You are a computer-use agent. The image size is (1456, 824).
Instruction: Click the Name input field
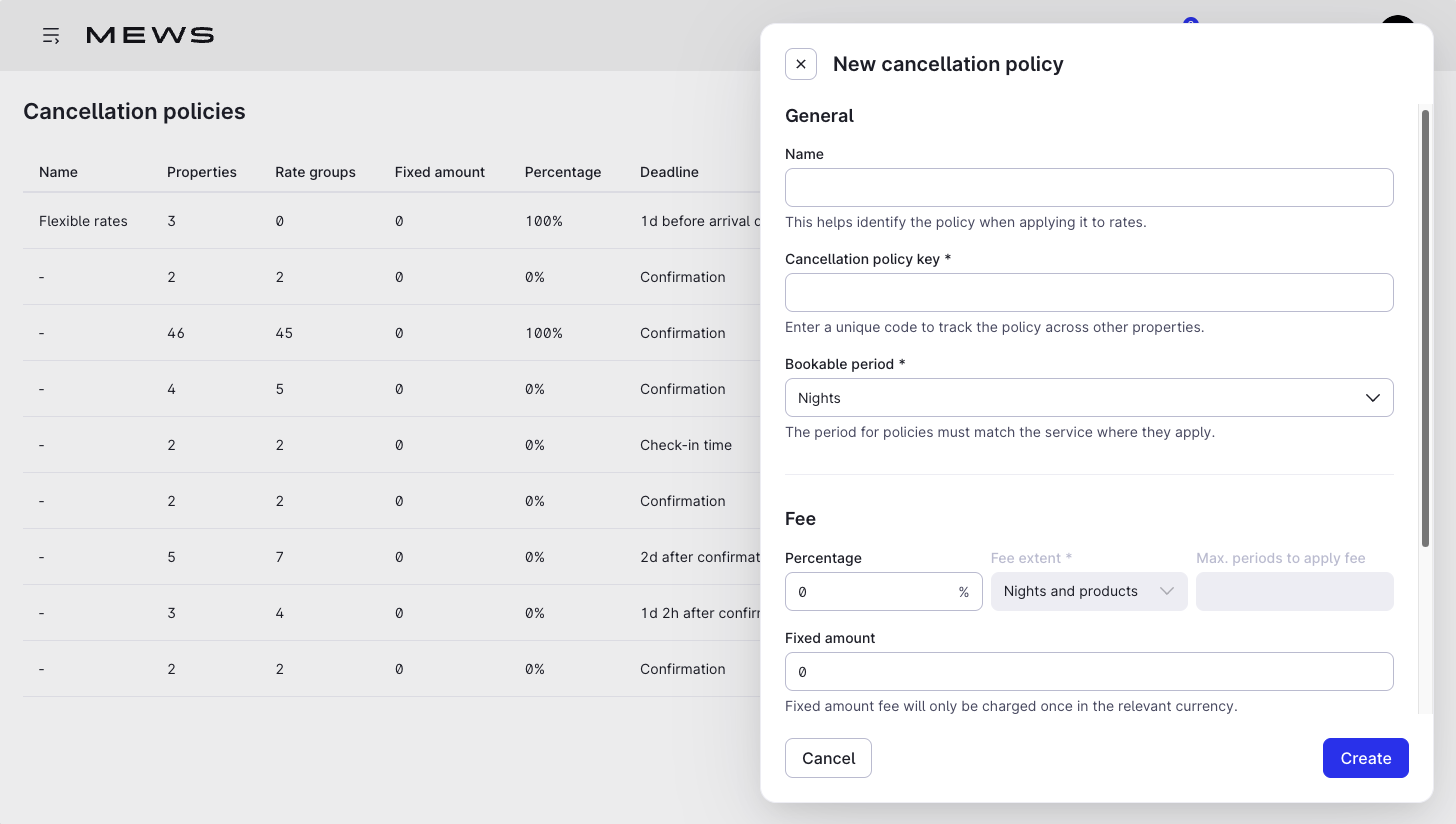pyautogui.click(x=1089, y=188)
